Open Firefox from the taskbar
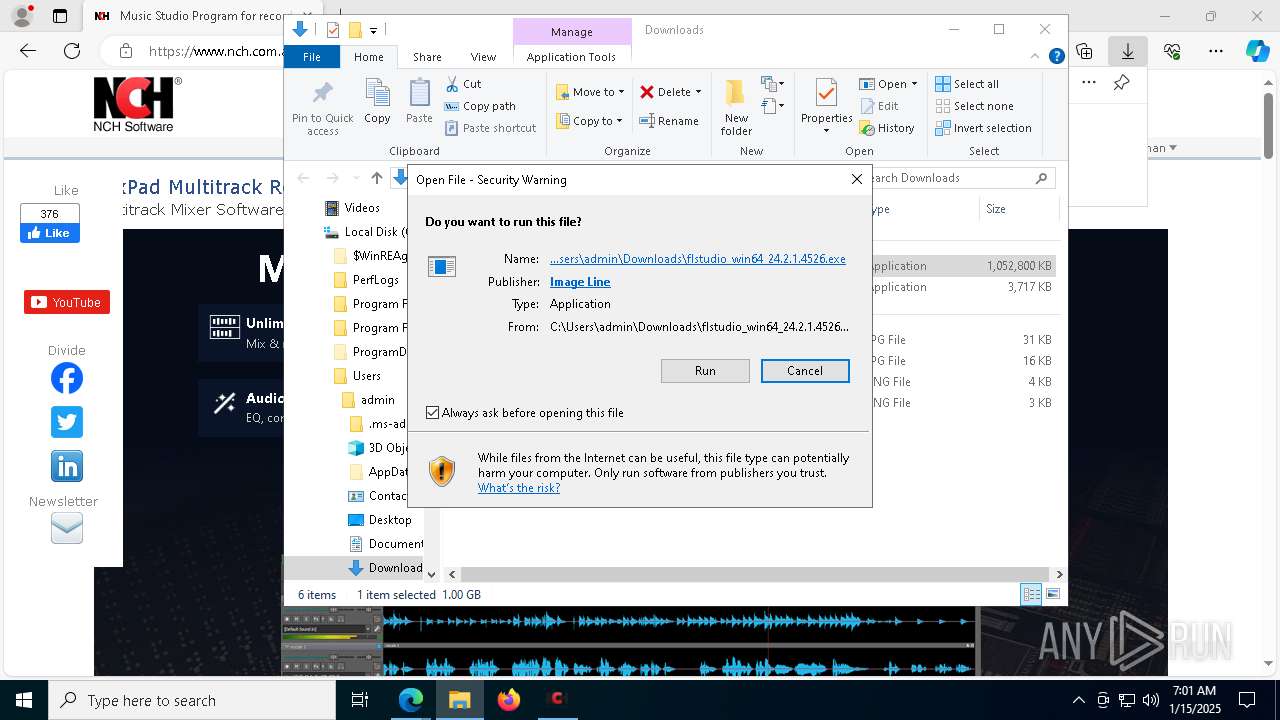 click(x=509, y=700)
